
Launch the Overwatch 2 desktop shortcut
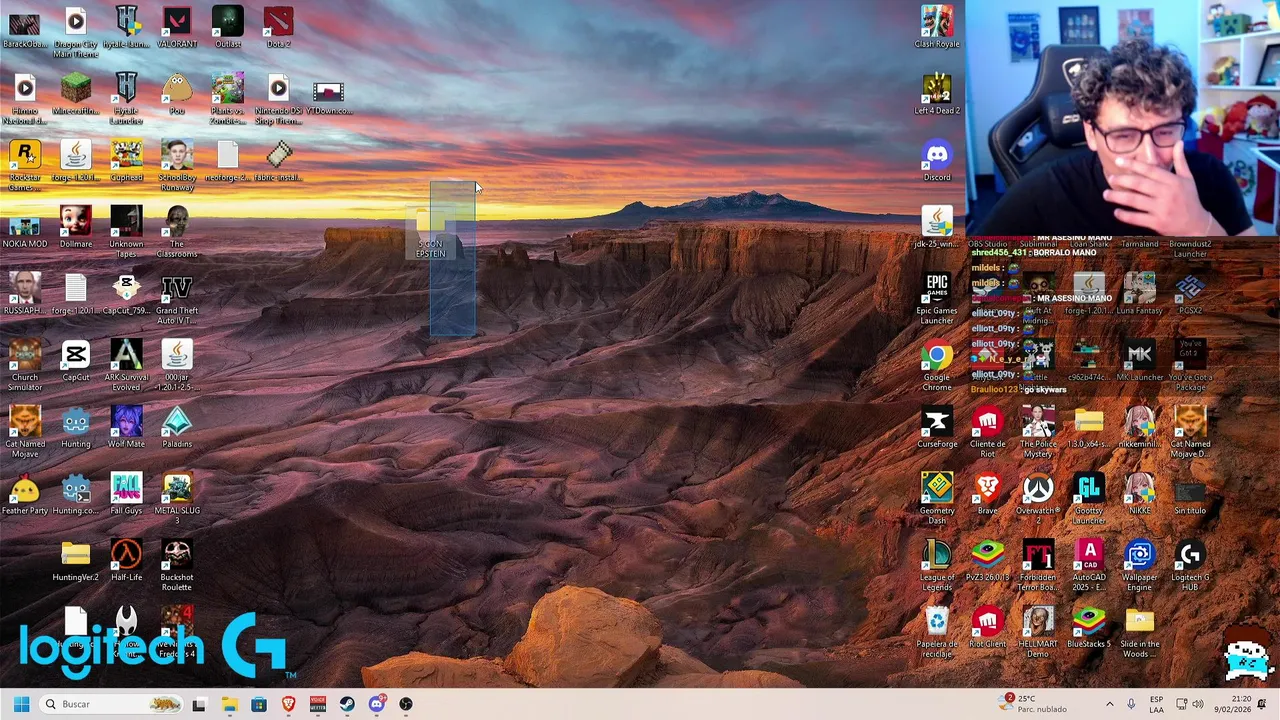point(1038,499)
